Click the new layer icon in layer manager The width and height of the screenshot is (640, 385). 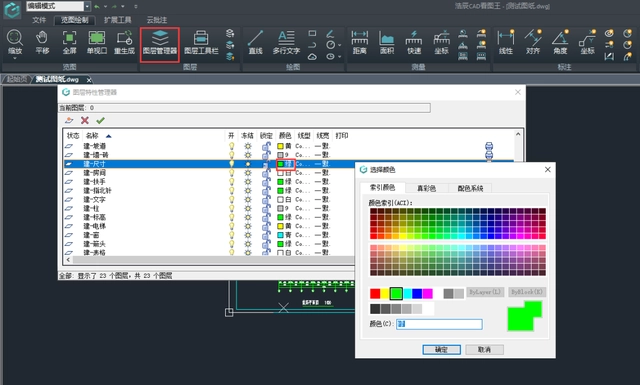69,120
